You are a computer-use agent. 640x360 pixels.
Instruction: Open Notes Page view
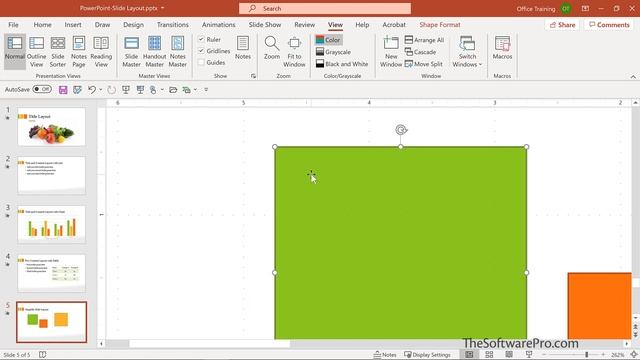(79, 51)
